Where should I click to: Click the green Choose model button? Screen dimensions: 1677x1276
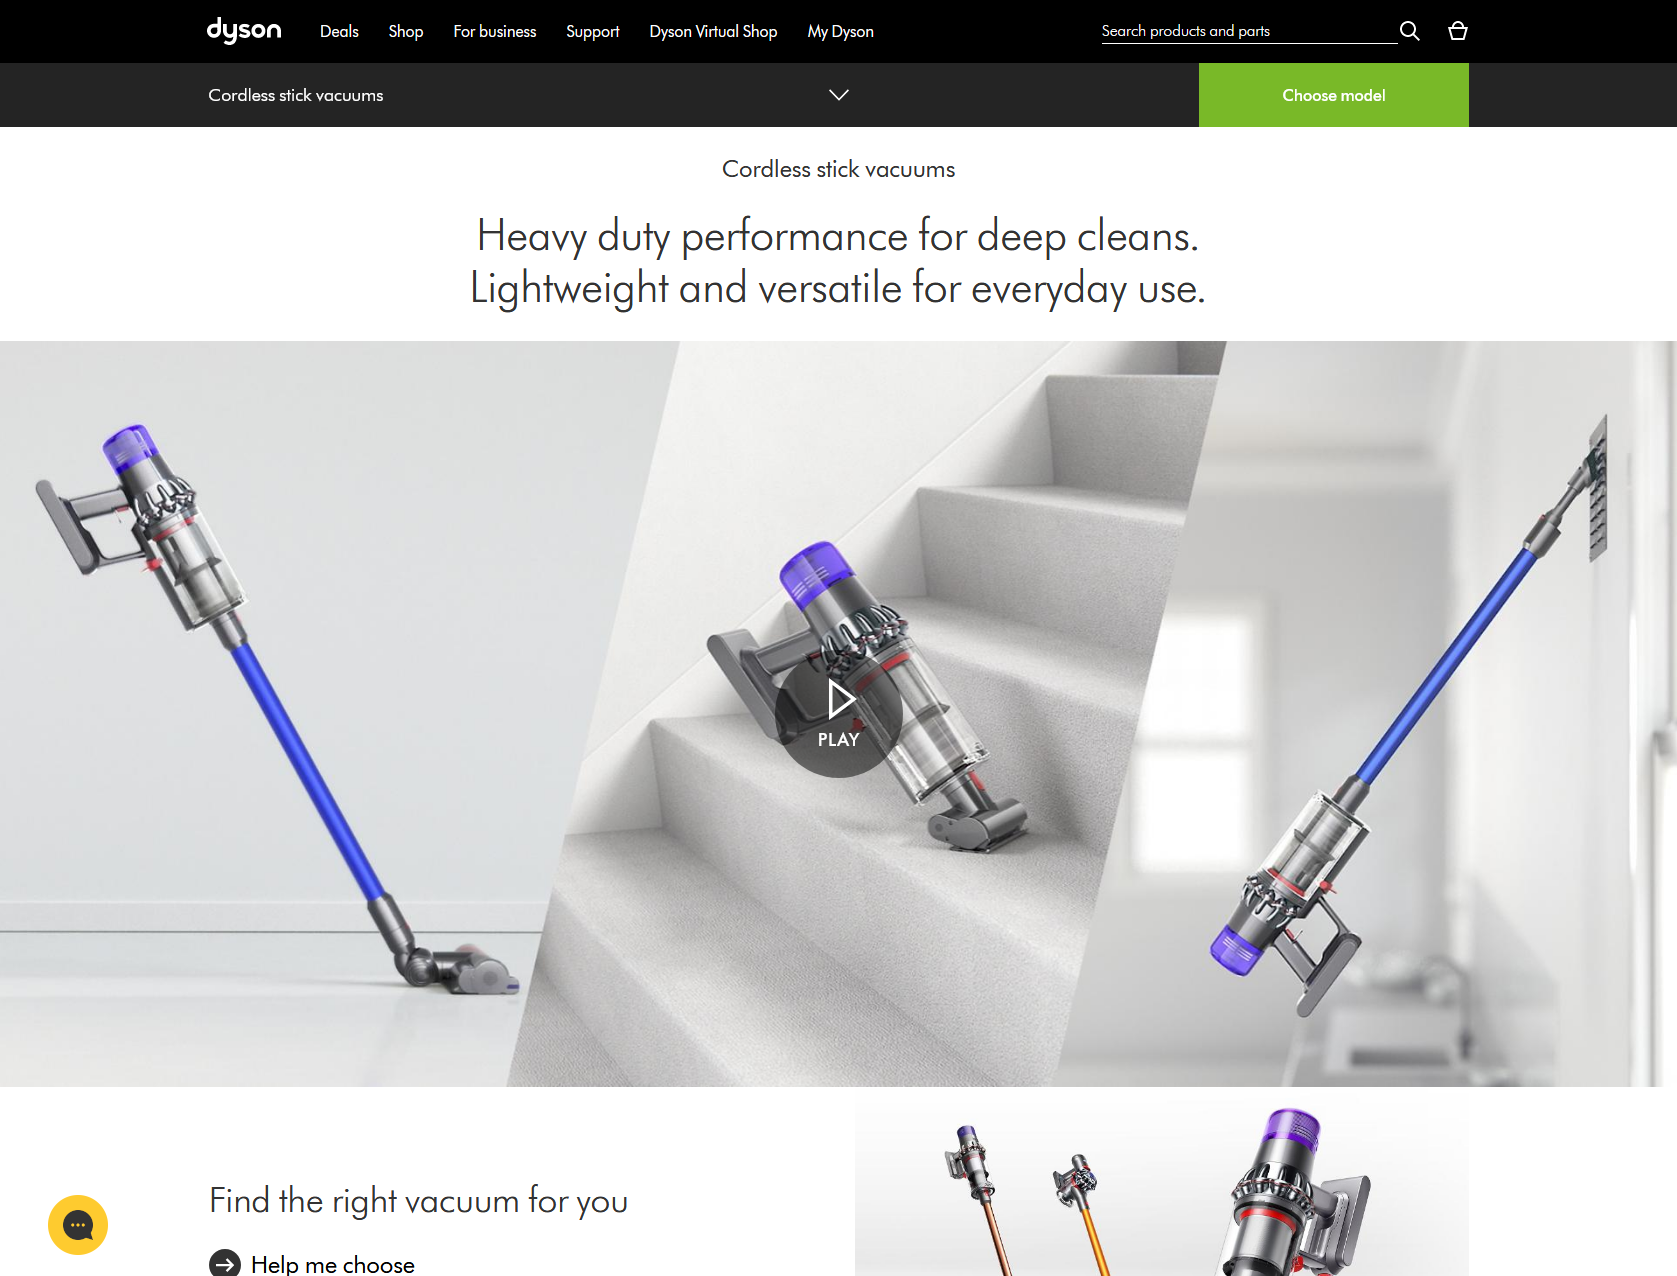tap(1334, 95)
